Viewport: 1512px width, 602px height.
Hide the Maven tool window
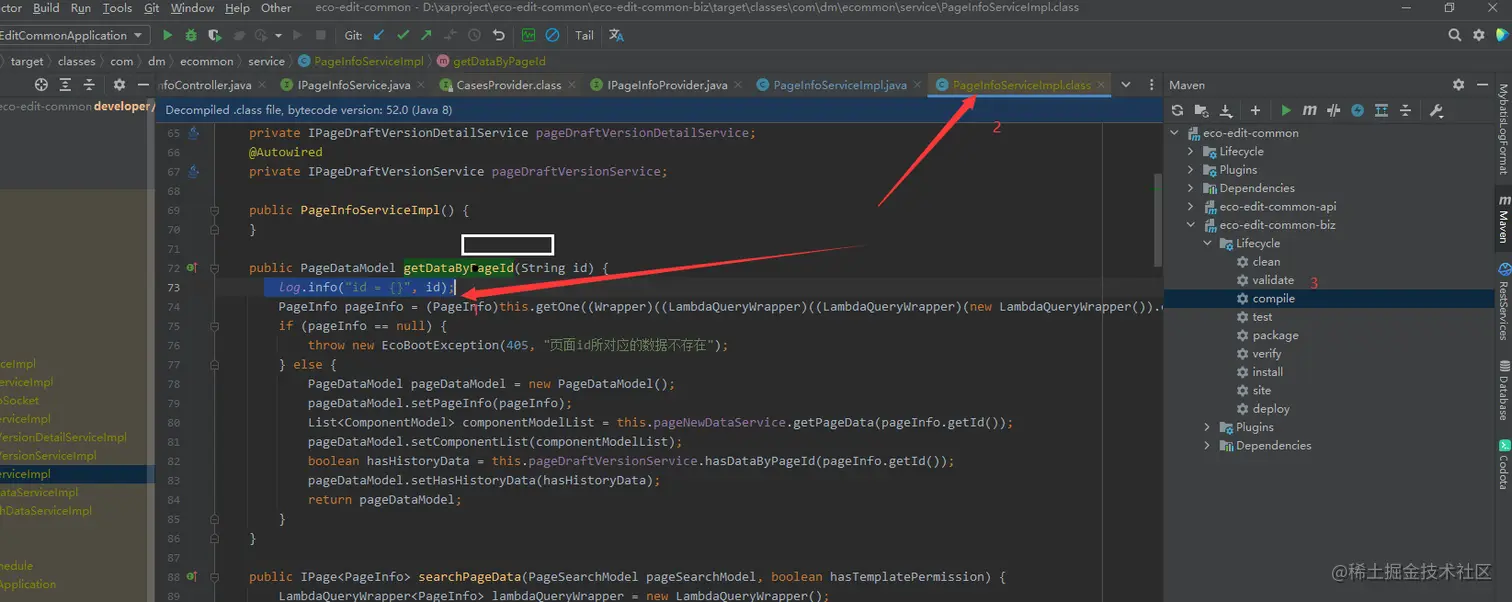(1480, 85)
